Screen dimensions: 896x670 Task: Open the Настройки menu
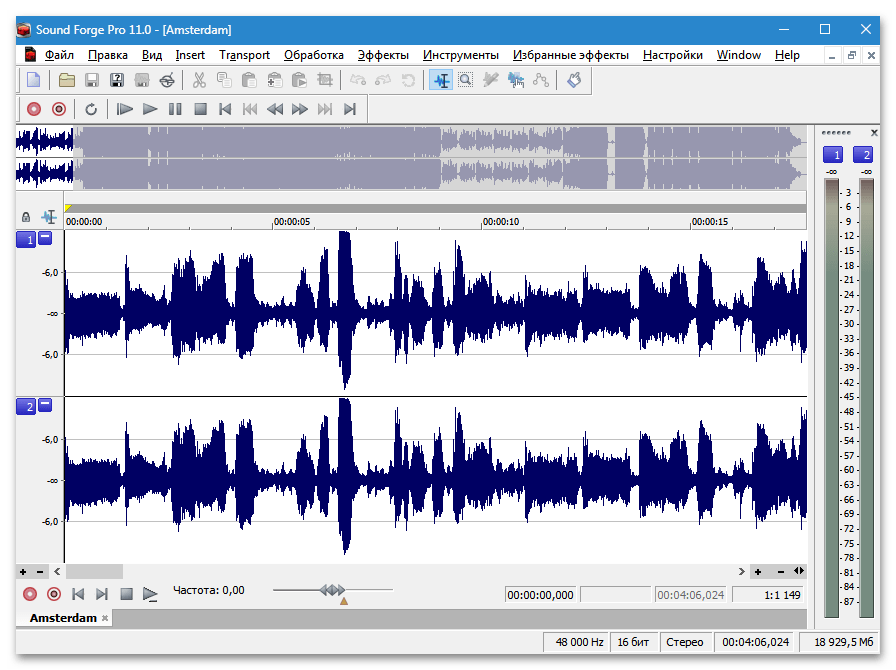coord(673,55)
